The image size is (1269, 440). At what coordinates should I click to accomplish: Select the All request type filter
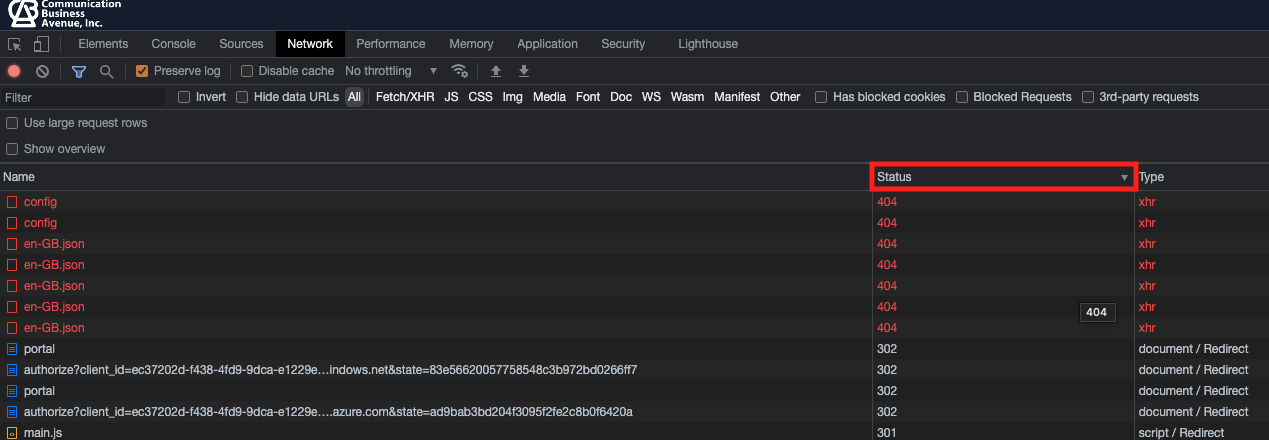(x=355, y=97)
